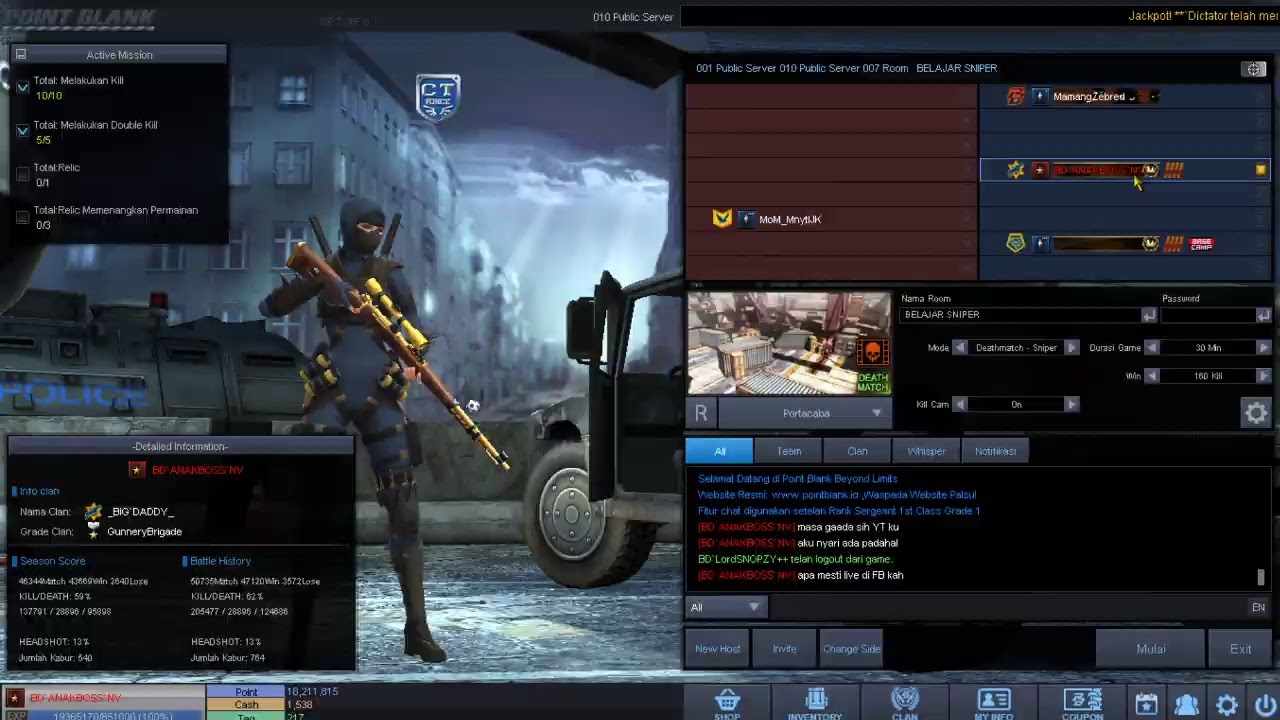
Task: Toggle the Total Melakukan Kill mission checkbox
Action: 23,88
